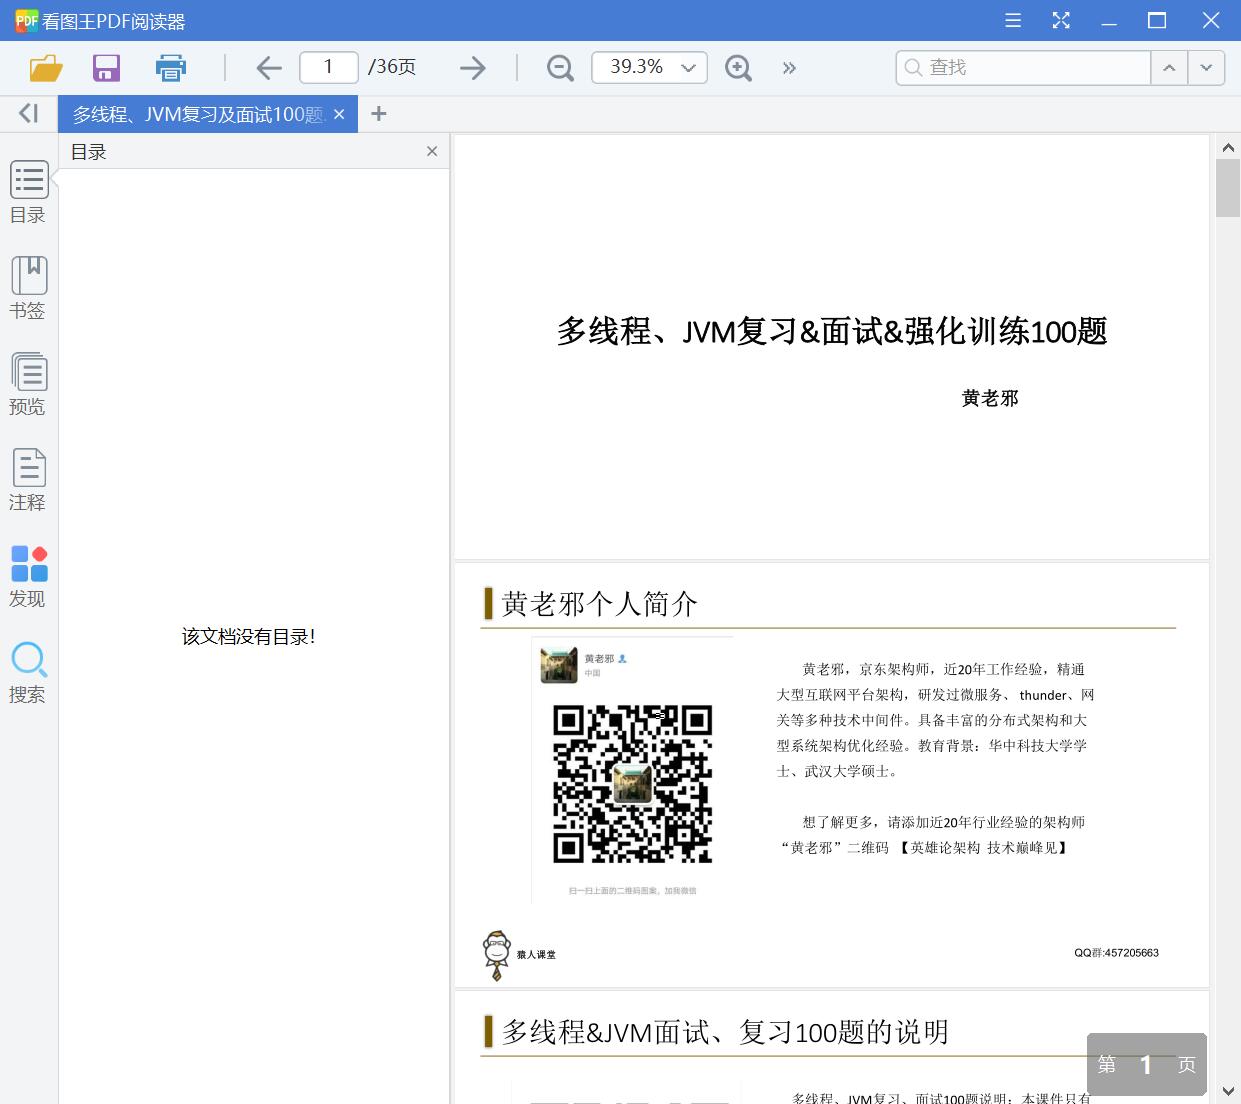Close the 多线程、JVM复习及面试100题 tab
This screenshot has height=1104, width=1241.
pos(339,114)
